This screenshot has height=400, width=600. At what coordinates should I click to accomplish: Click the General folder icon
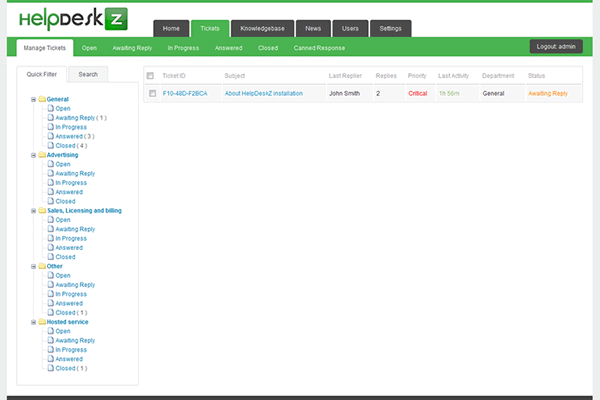coord(41,99)
